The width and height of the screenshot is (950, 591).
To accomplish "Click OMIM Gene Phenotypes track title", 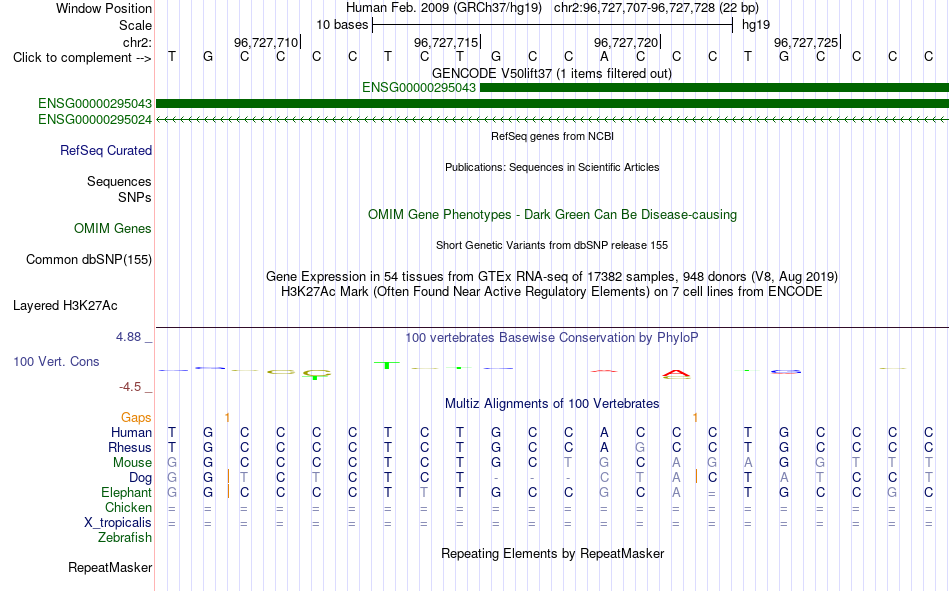I will pyautogui.click(x=552, y=215).
